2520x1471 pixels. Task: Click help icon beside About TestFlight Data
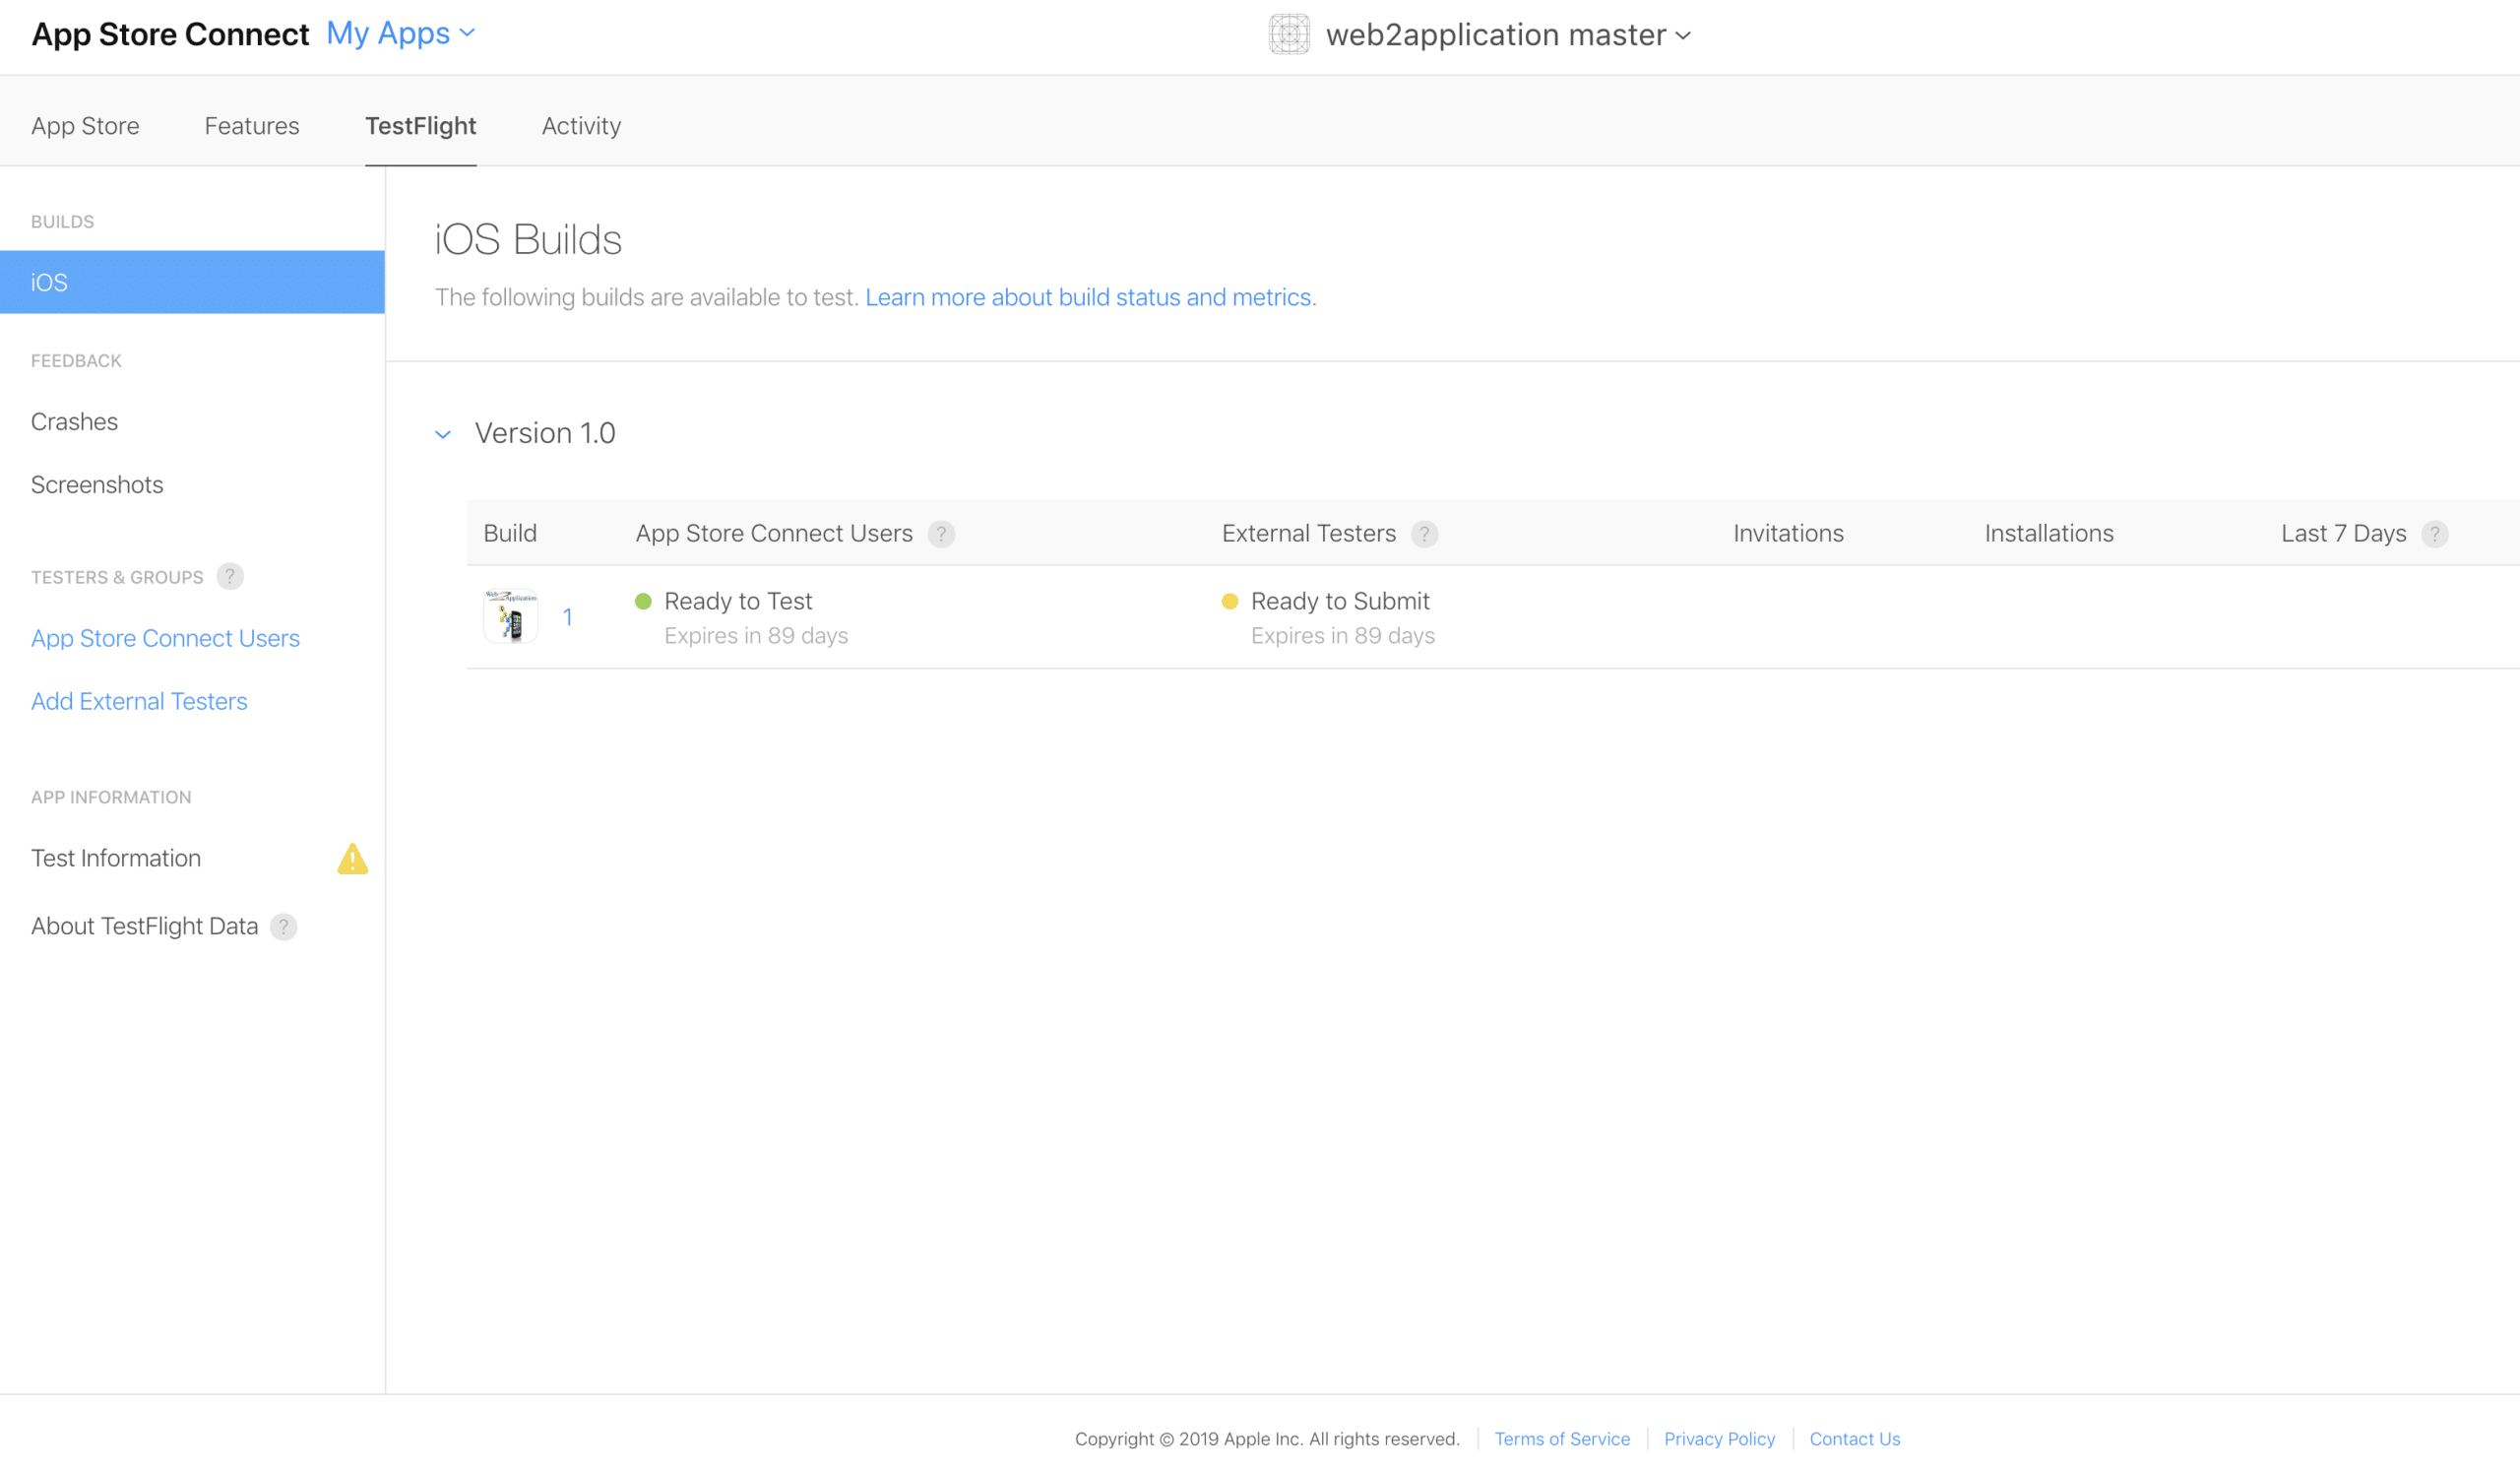click(284, 927)
